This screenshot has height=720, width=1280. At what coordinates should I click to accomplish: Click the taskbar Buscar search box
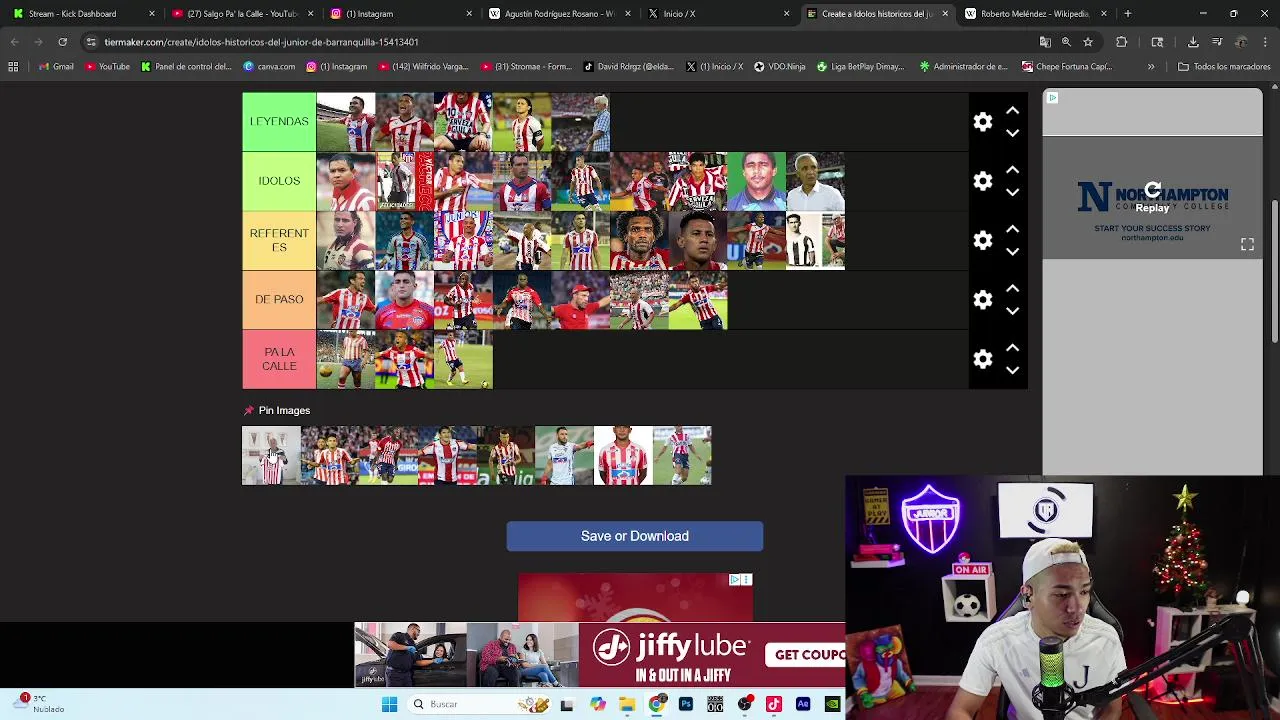pos(478,704)
